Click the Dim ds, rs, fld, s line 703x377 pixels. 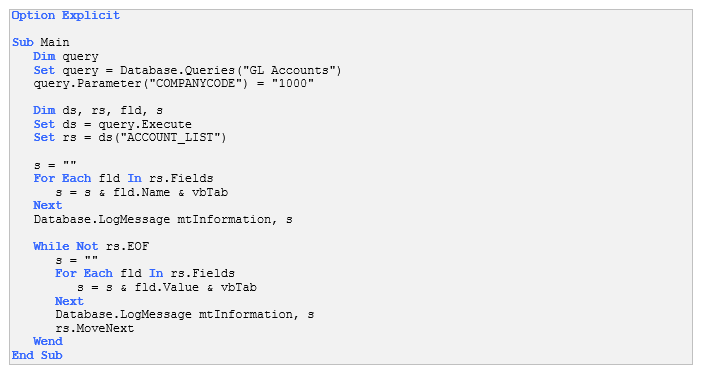tap(98, 110)
